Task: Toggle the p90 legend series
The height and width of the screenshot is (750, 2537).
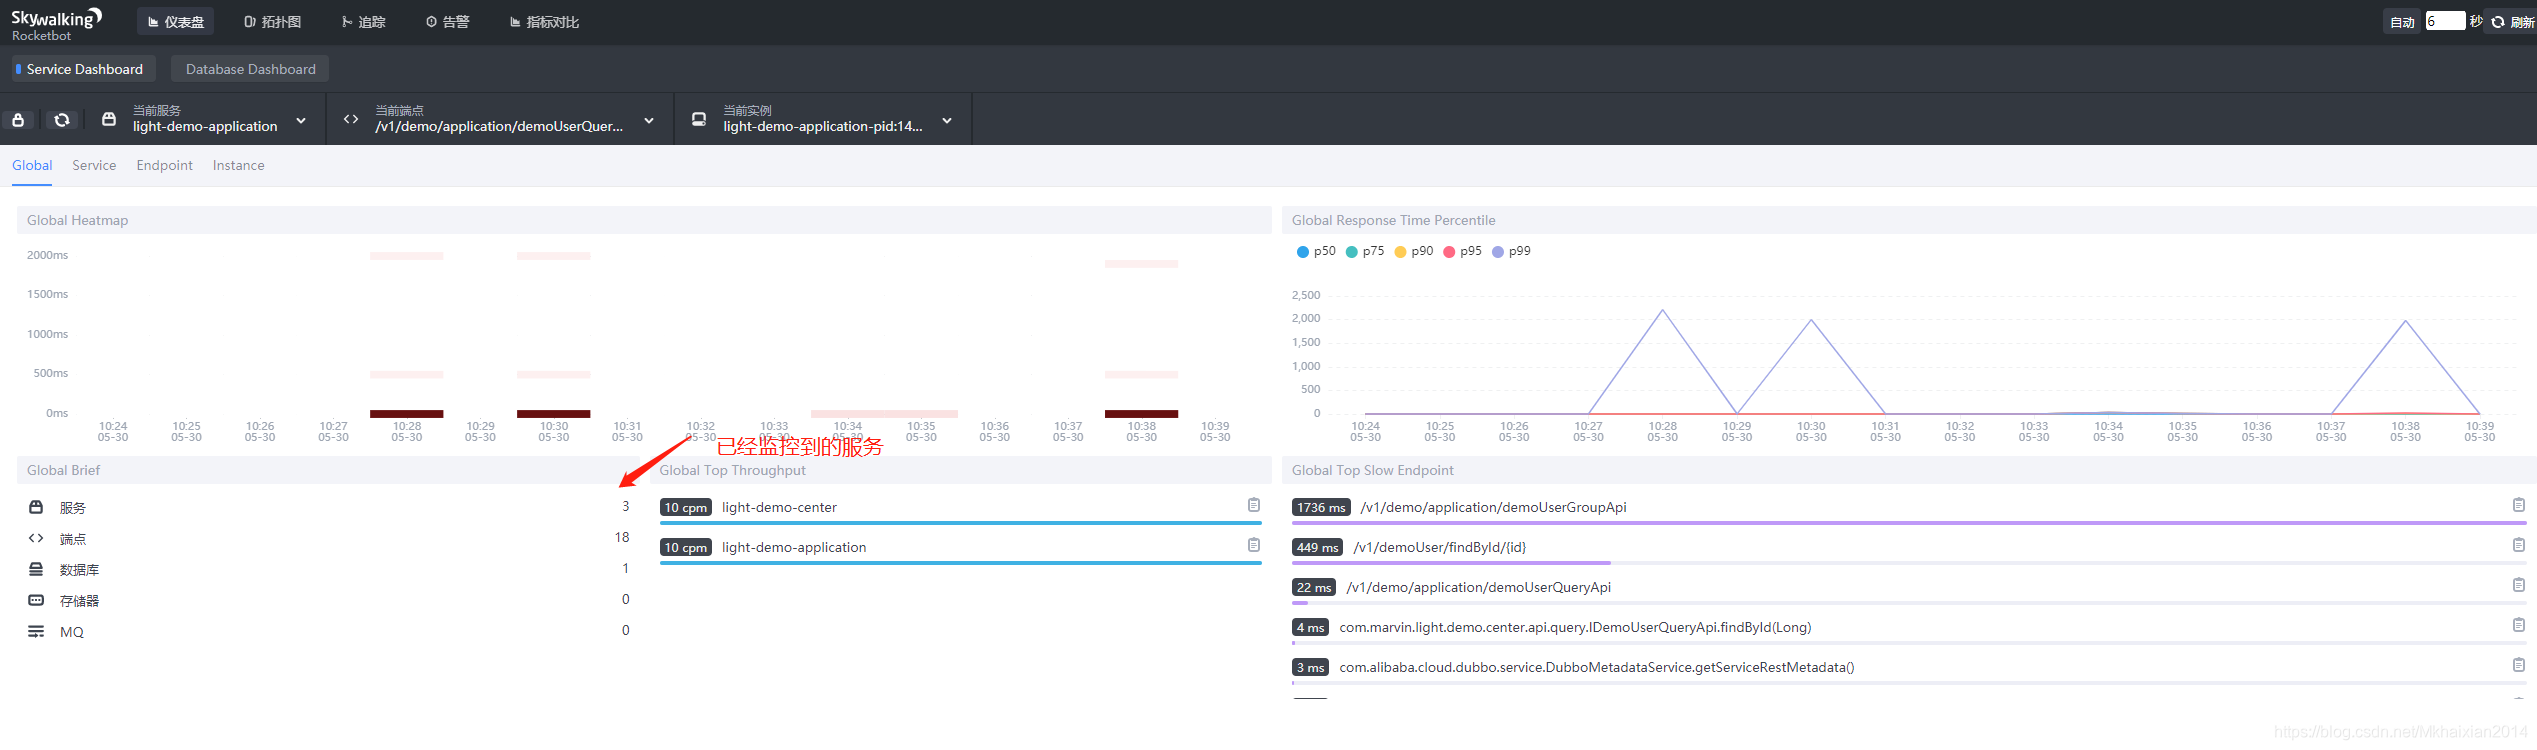Action: 1414,251
